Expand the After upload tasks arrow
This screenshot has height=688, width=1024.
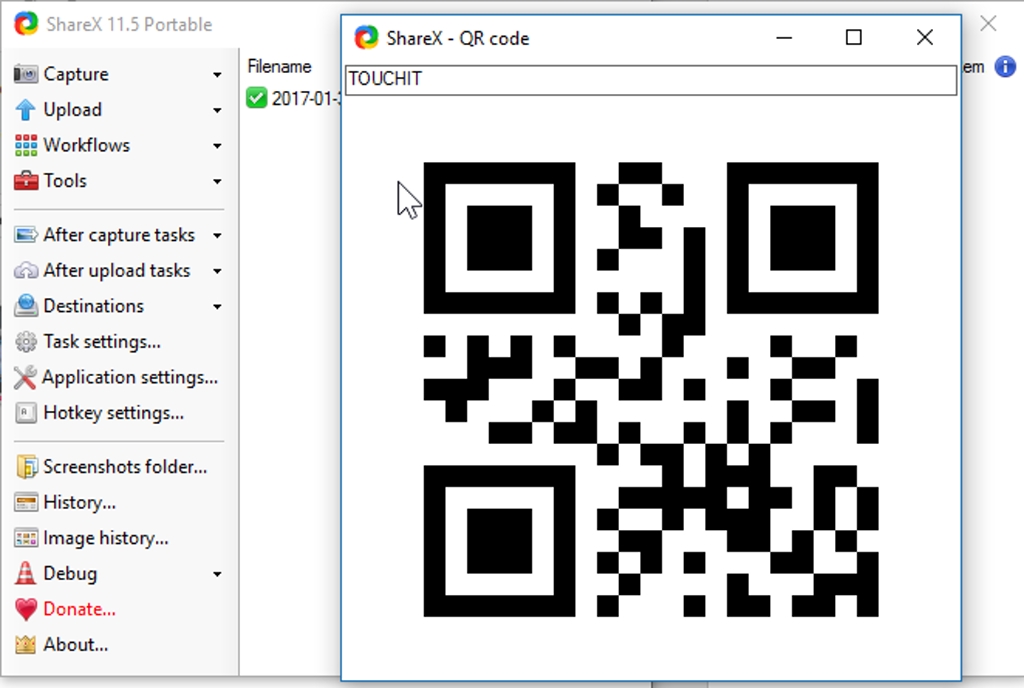[217, 271]
